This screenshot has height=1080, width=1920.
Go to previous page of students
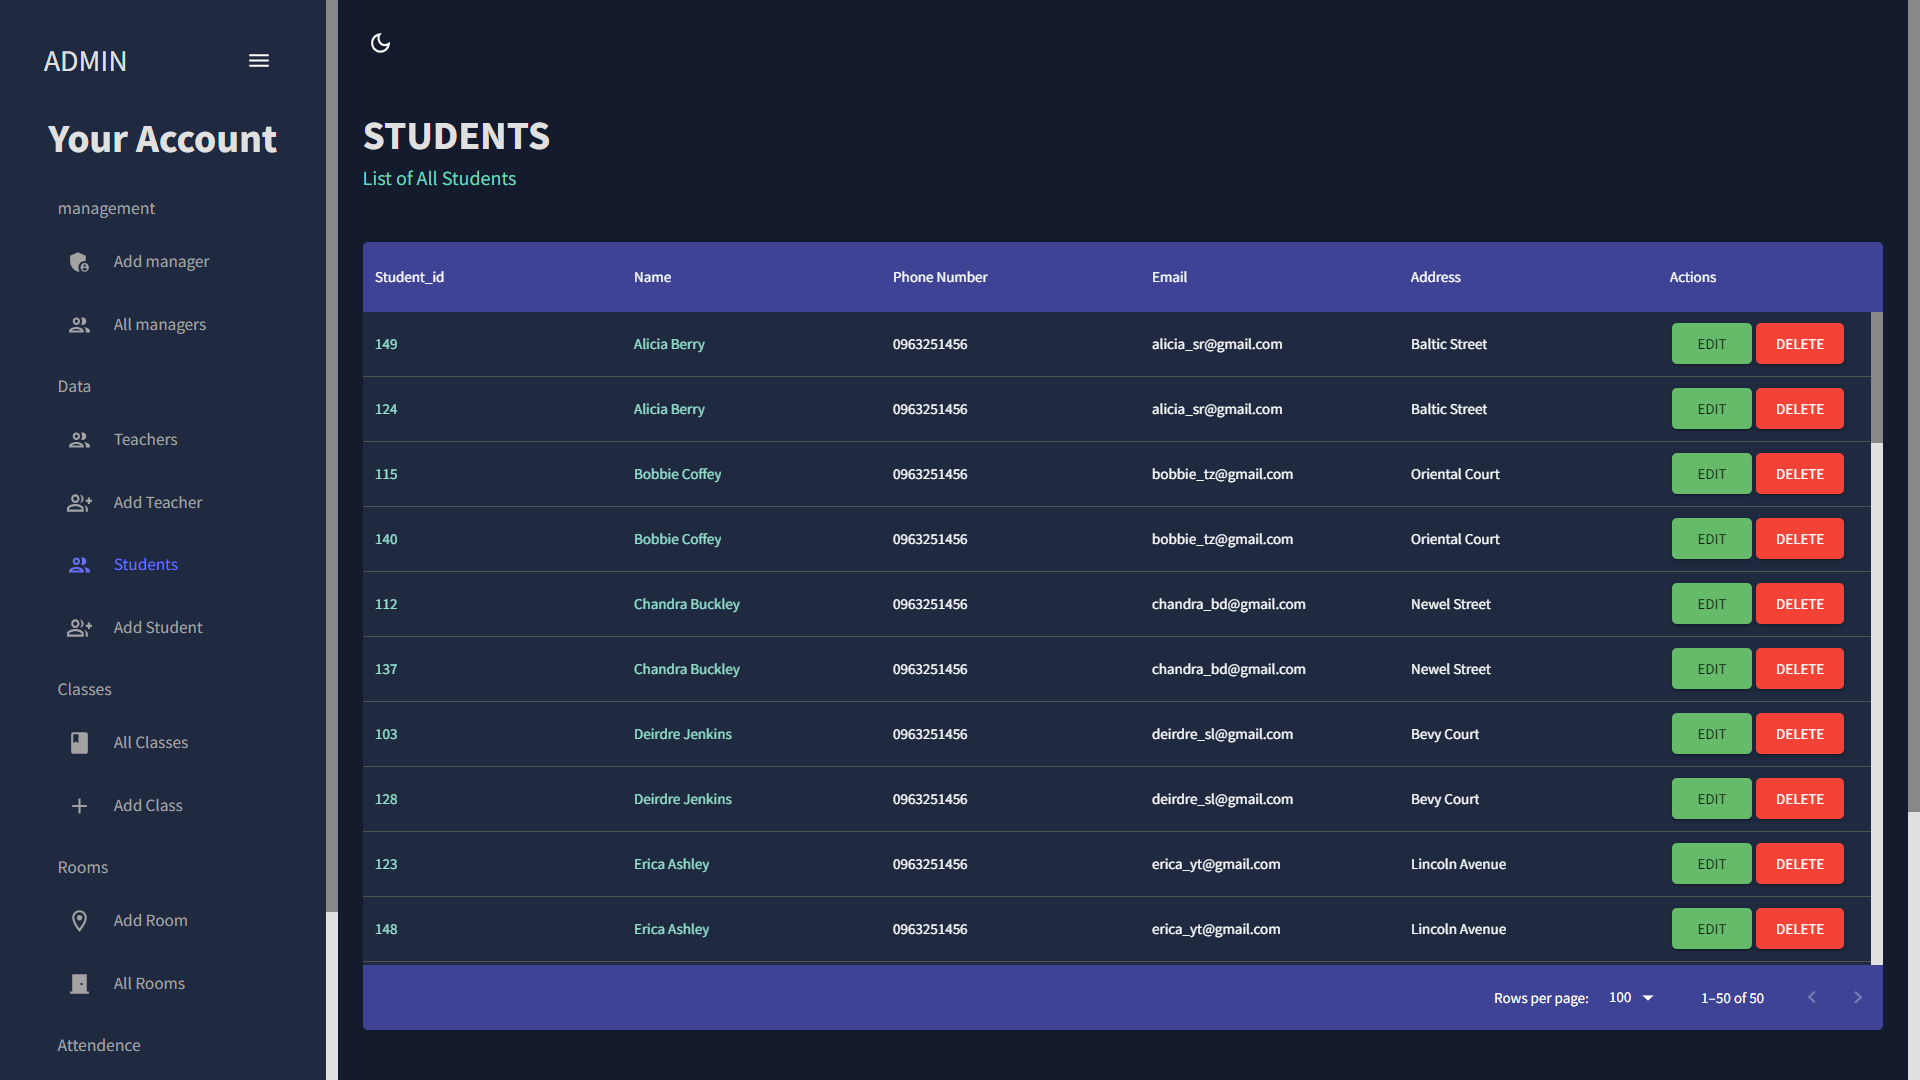click(1811, 998)
